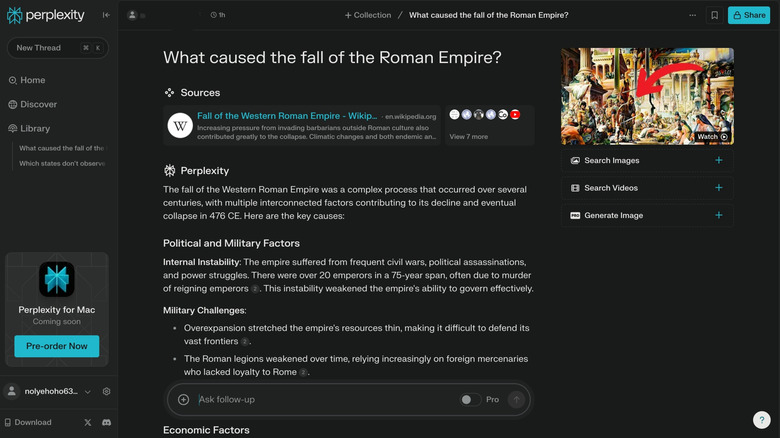Open account settings gear icon
Image resolution: width=780 pixels, height=438 pixels.
coord(106,392)
